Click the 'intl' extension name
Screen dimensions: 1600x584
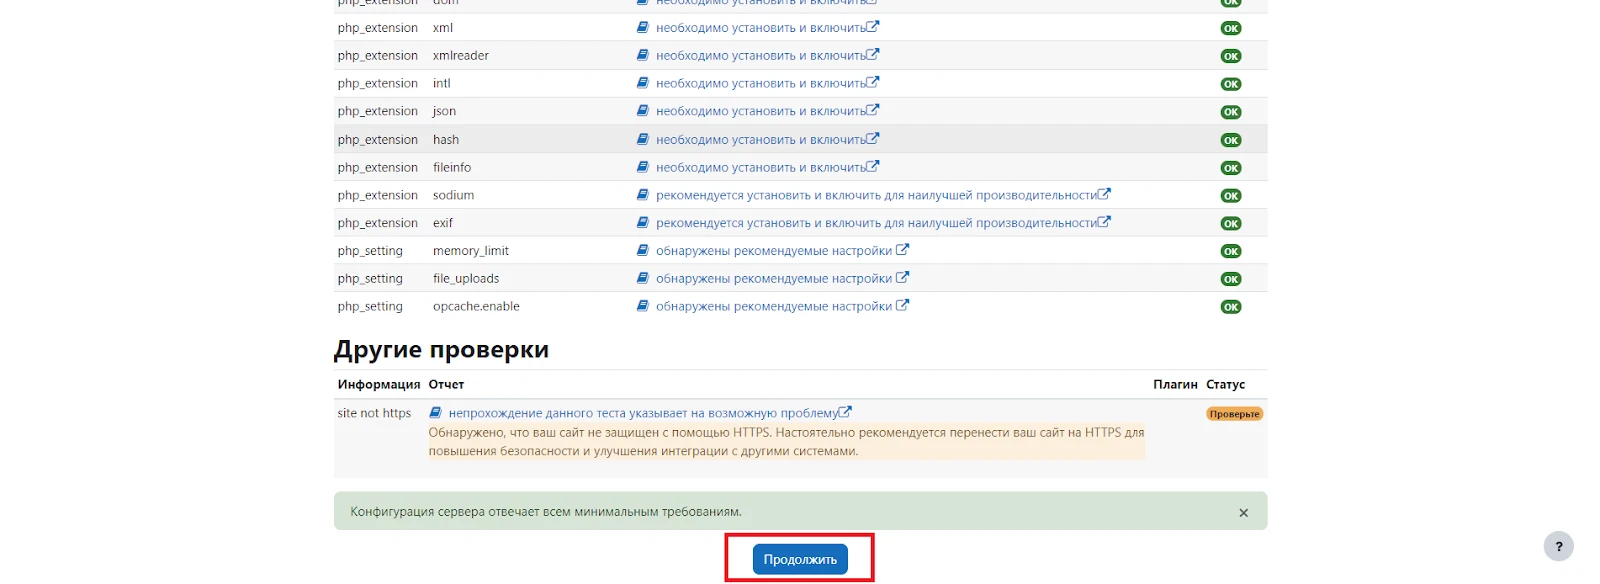coord(442,84)
